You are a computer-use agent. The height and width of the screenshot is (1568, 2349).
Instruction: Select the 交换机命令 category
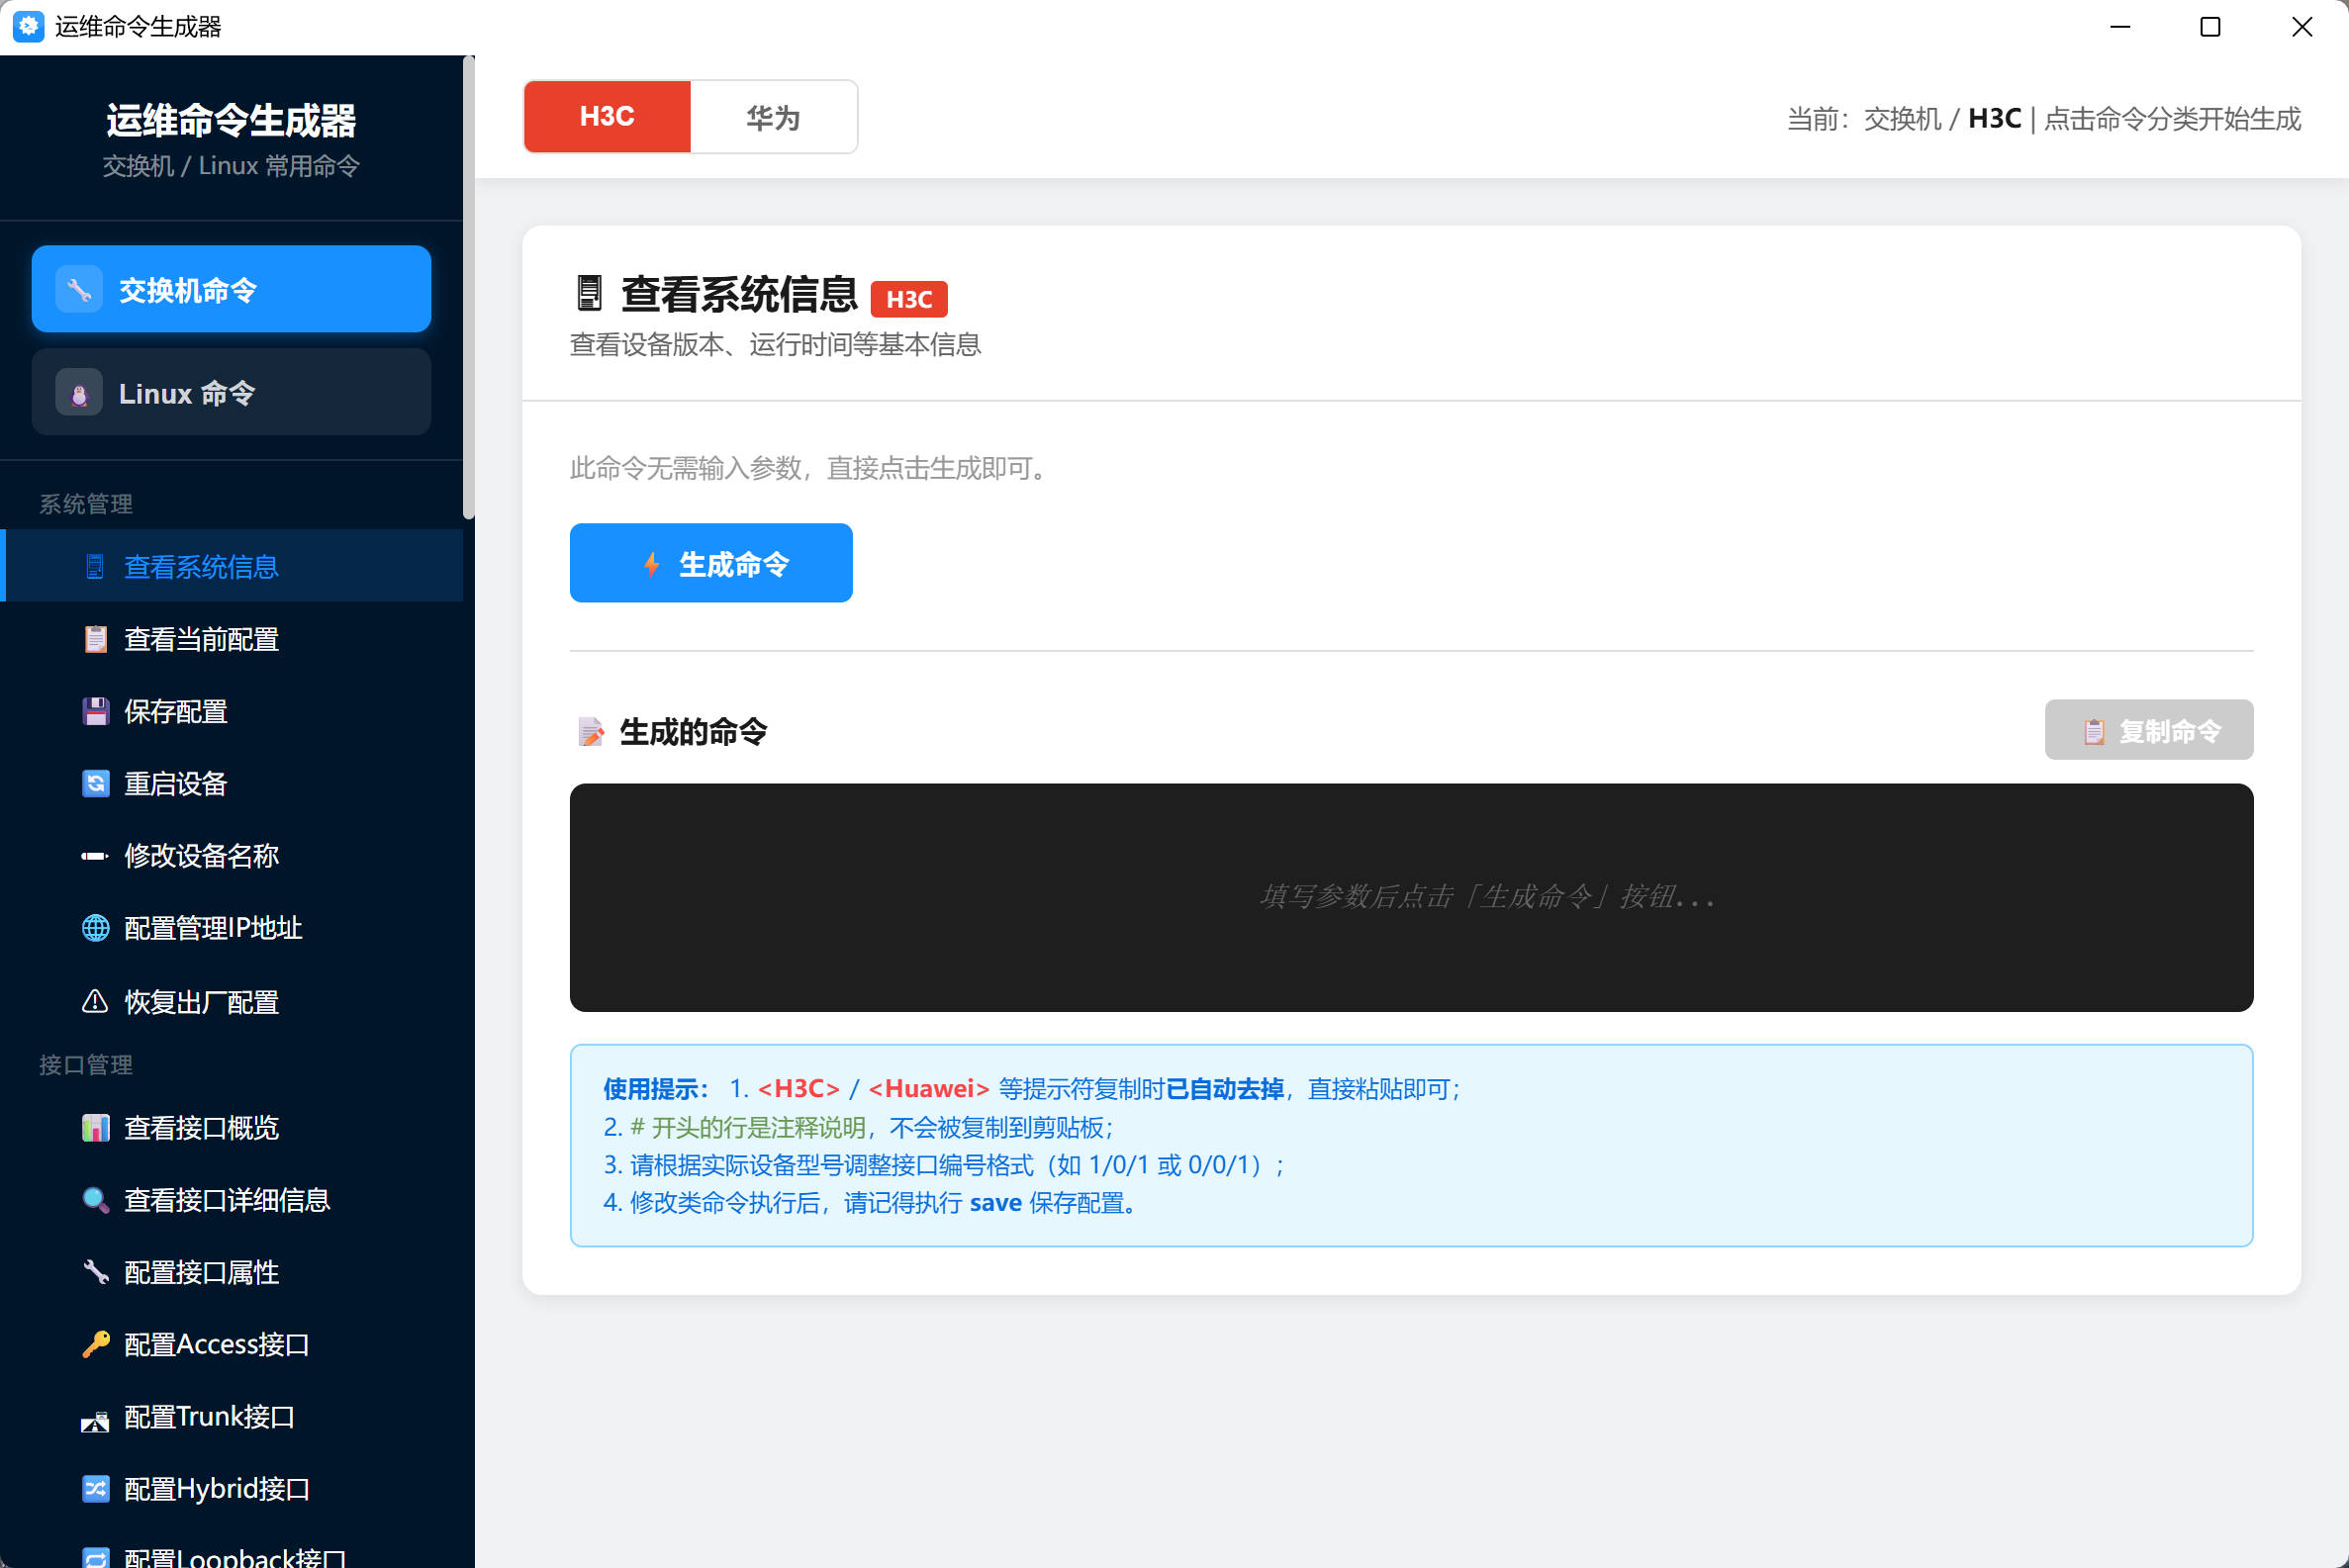coord(231,289)
